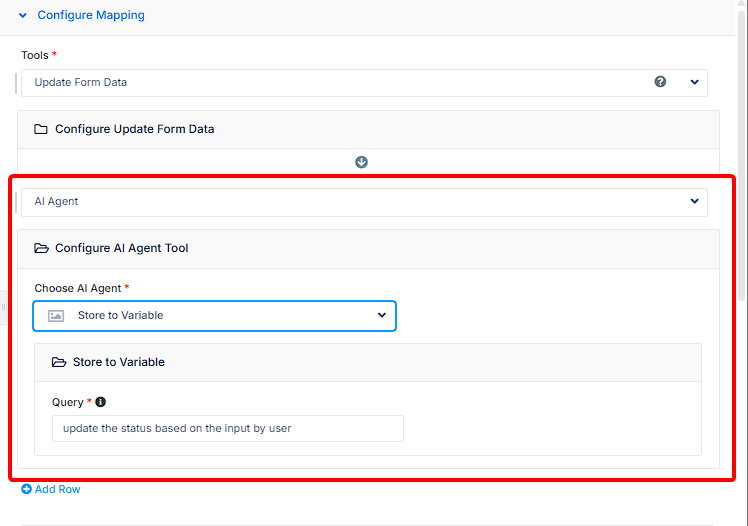The height and width of the screenshot is (526, 748).
Task: Click the Configure Mapping heading text
Action: pos(91,16)
